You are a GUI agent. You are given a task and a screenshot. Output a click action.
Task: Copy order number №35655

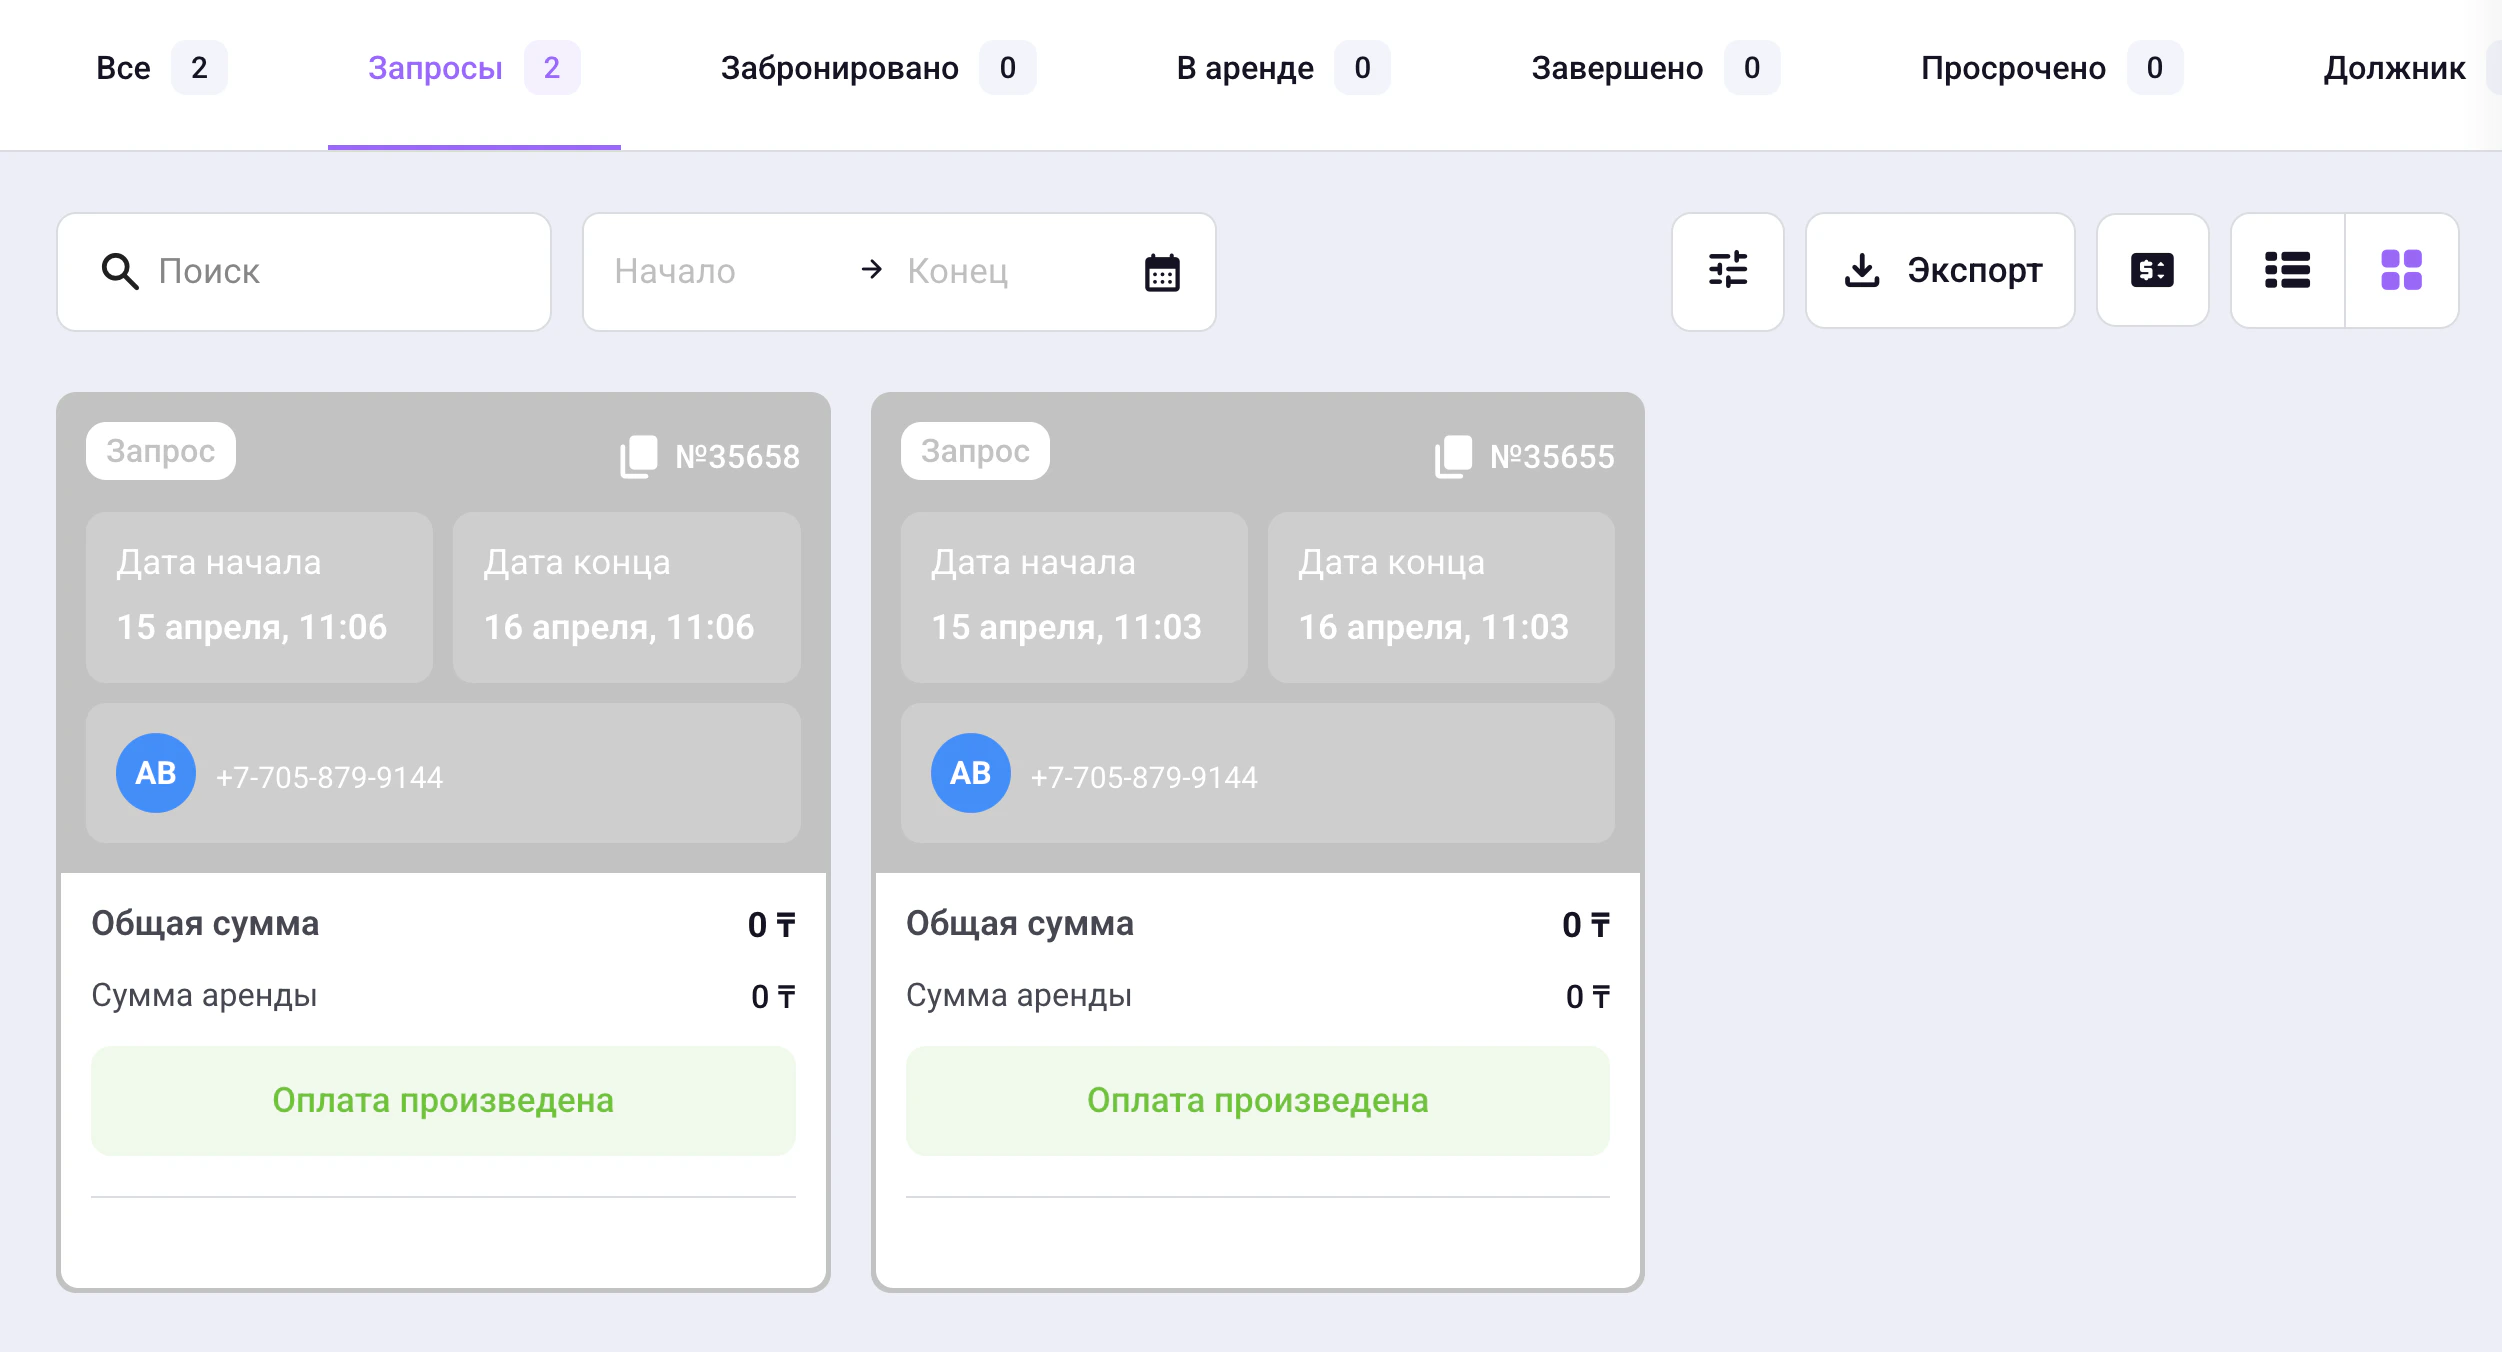click(1453, 457)
